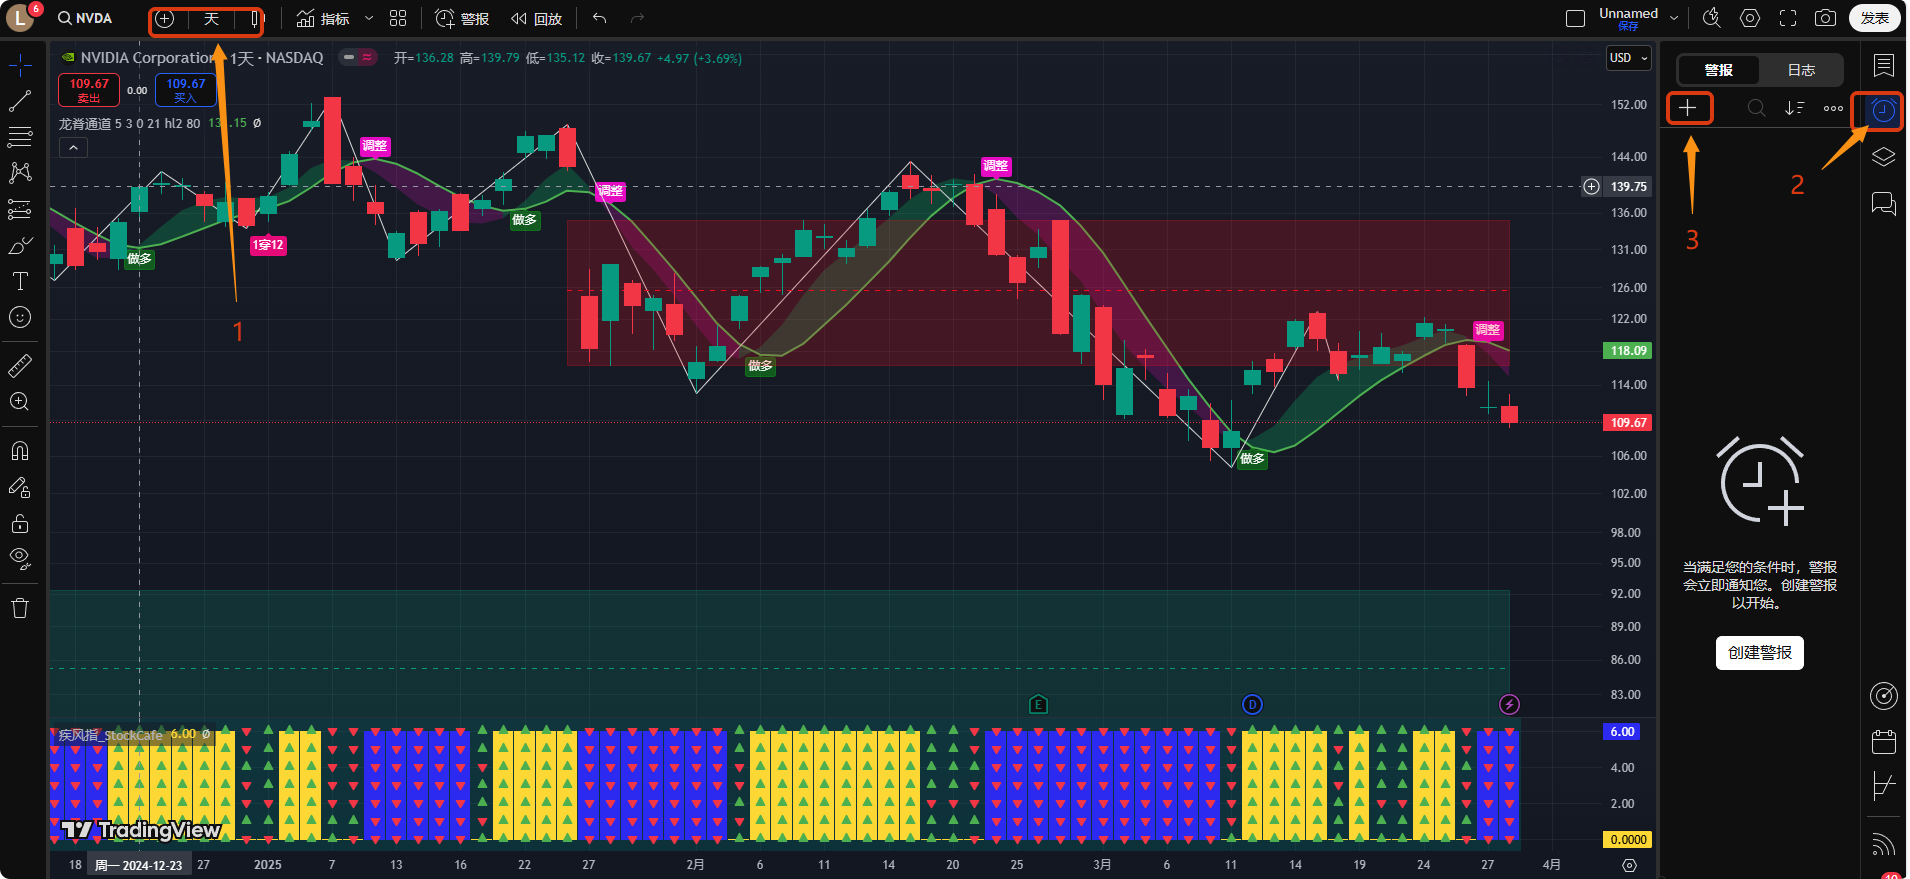The image size is (1910, 879).
Task: Click the 109.67 sell button
Action: click(89, 90)
